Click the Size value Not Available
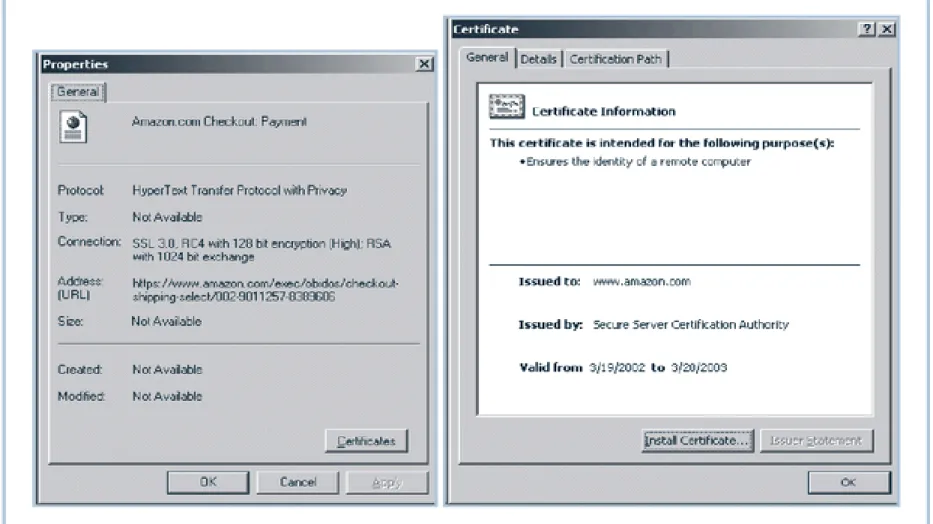 coord(167,321)
